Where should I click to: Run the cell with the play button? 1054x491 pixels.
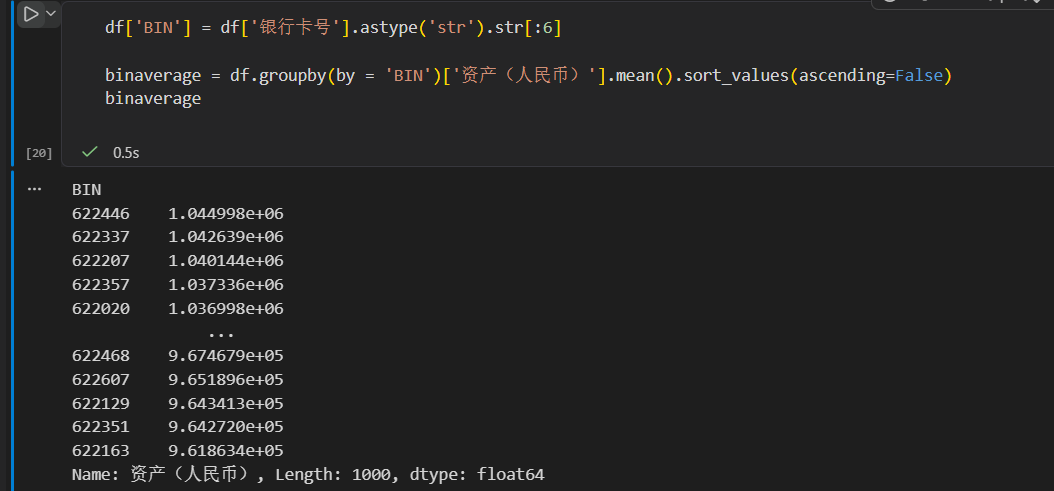tap(31, 14)
